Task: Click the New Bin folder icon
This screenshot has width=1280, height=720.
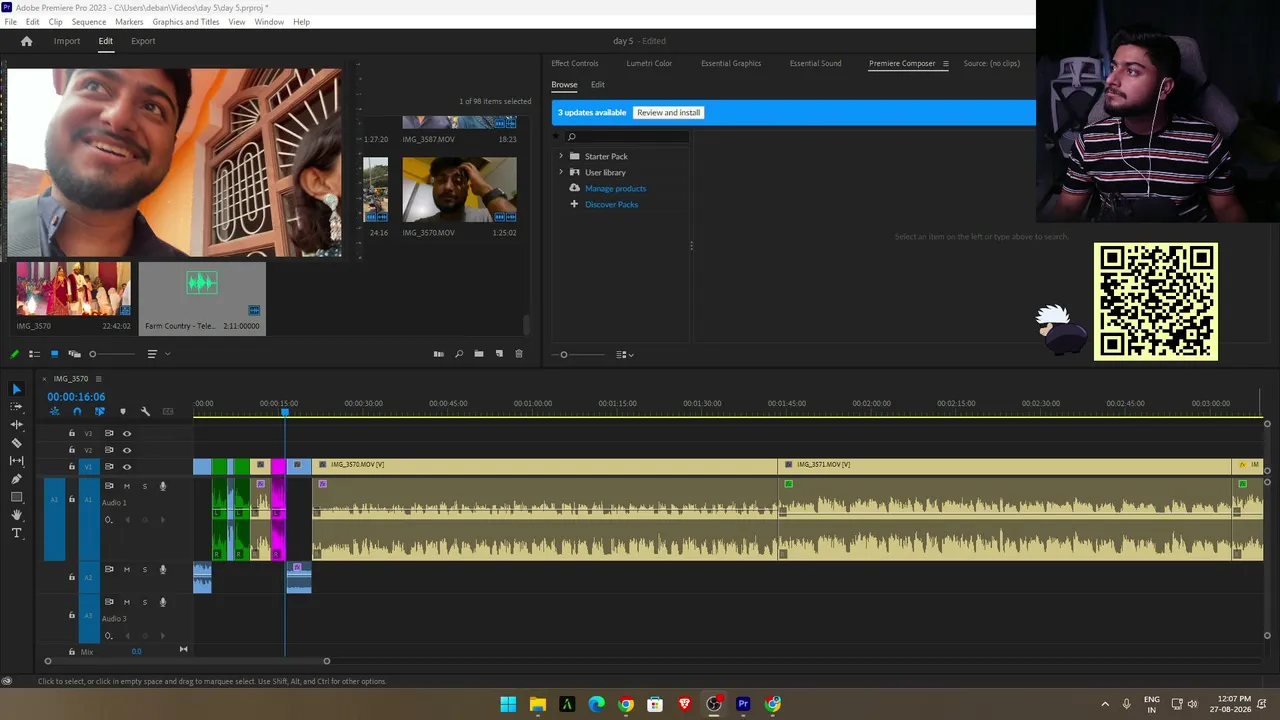Action: pos(479,354)
